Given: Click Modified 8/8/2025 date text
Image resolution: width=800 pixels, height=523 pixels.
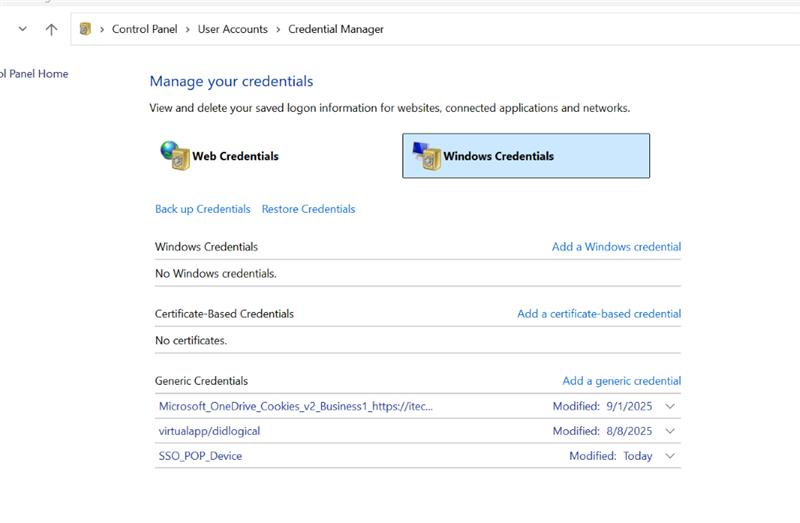Looking at the screenshot, I should point(602,431).
